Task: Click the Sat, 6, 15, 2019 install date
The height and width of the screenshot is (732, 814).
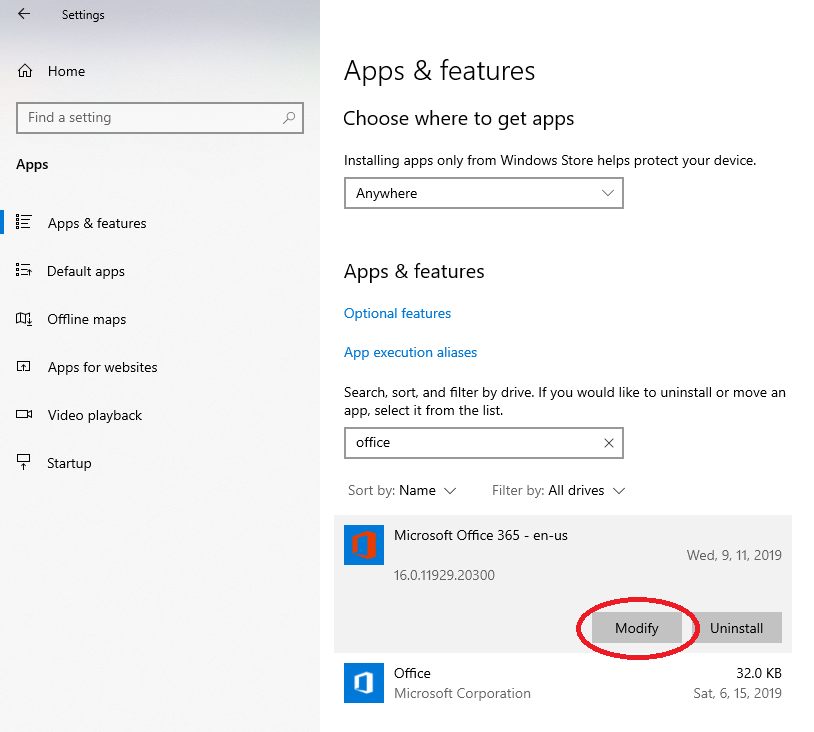Action: pos(737,694)
